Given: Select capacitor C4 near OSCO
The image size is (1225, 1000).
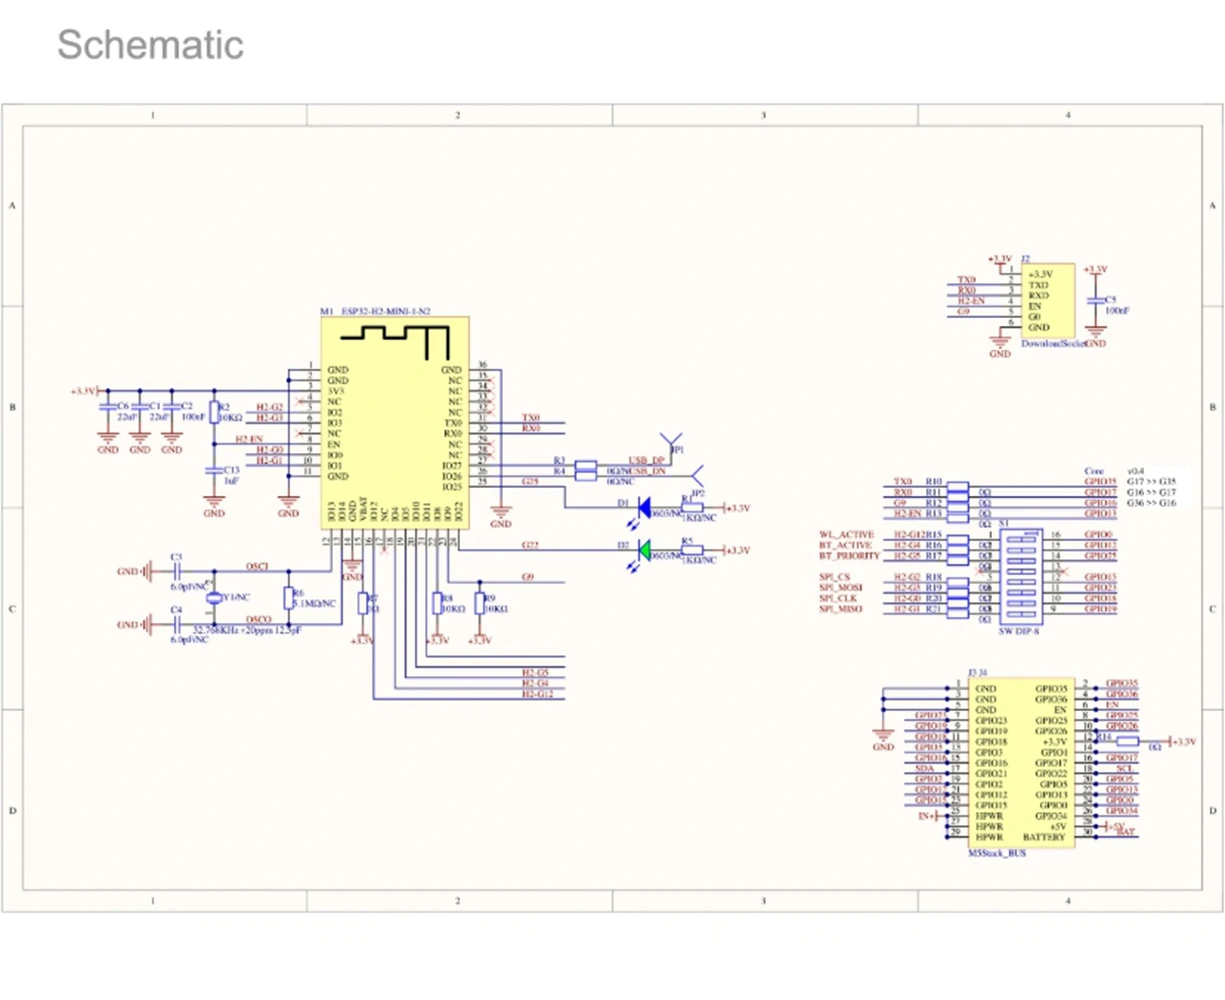Looking at the screenshot, I should coord(176,624).
